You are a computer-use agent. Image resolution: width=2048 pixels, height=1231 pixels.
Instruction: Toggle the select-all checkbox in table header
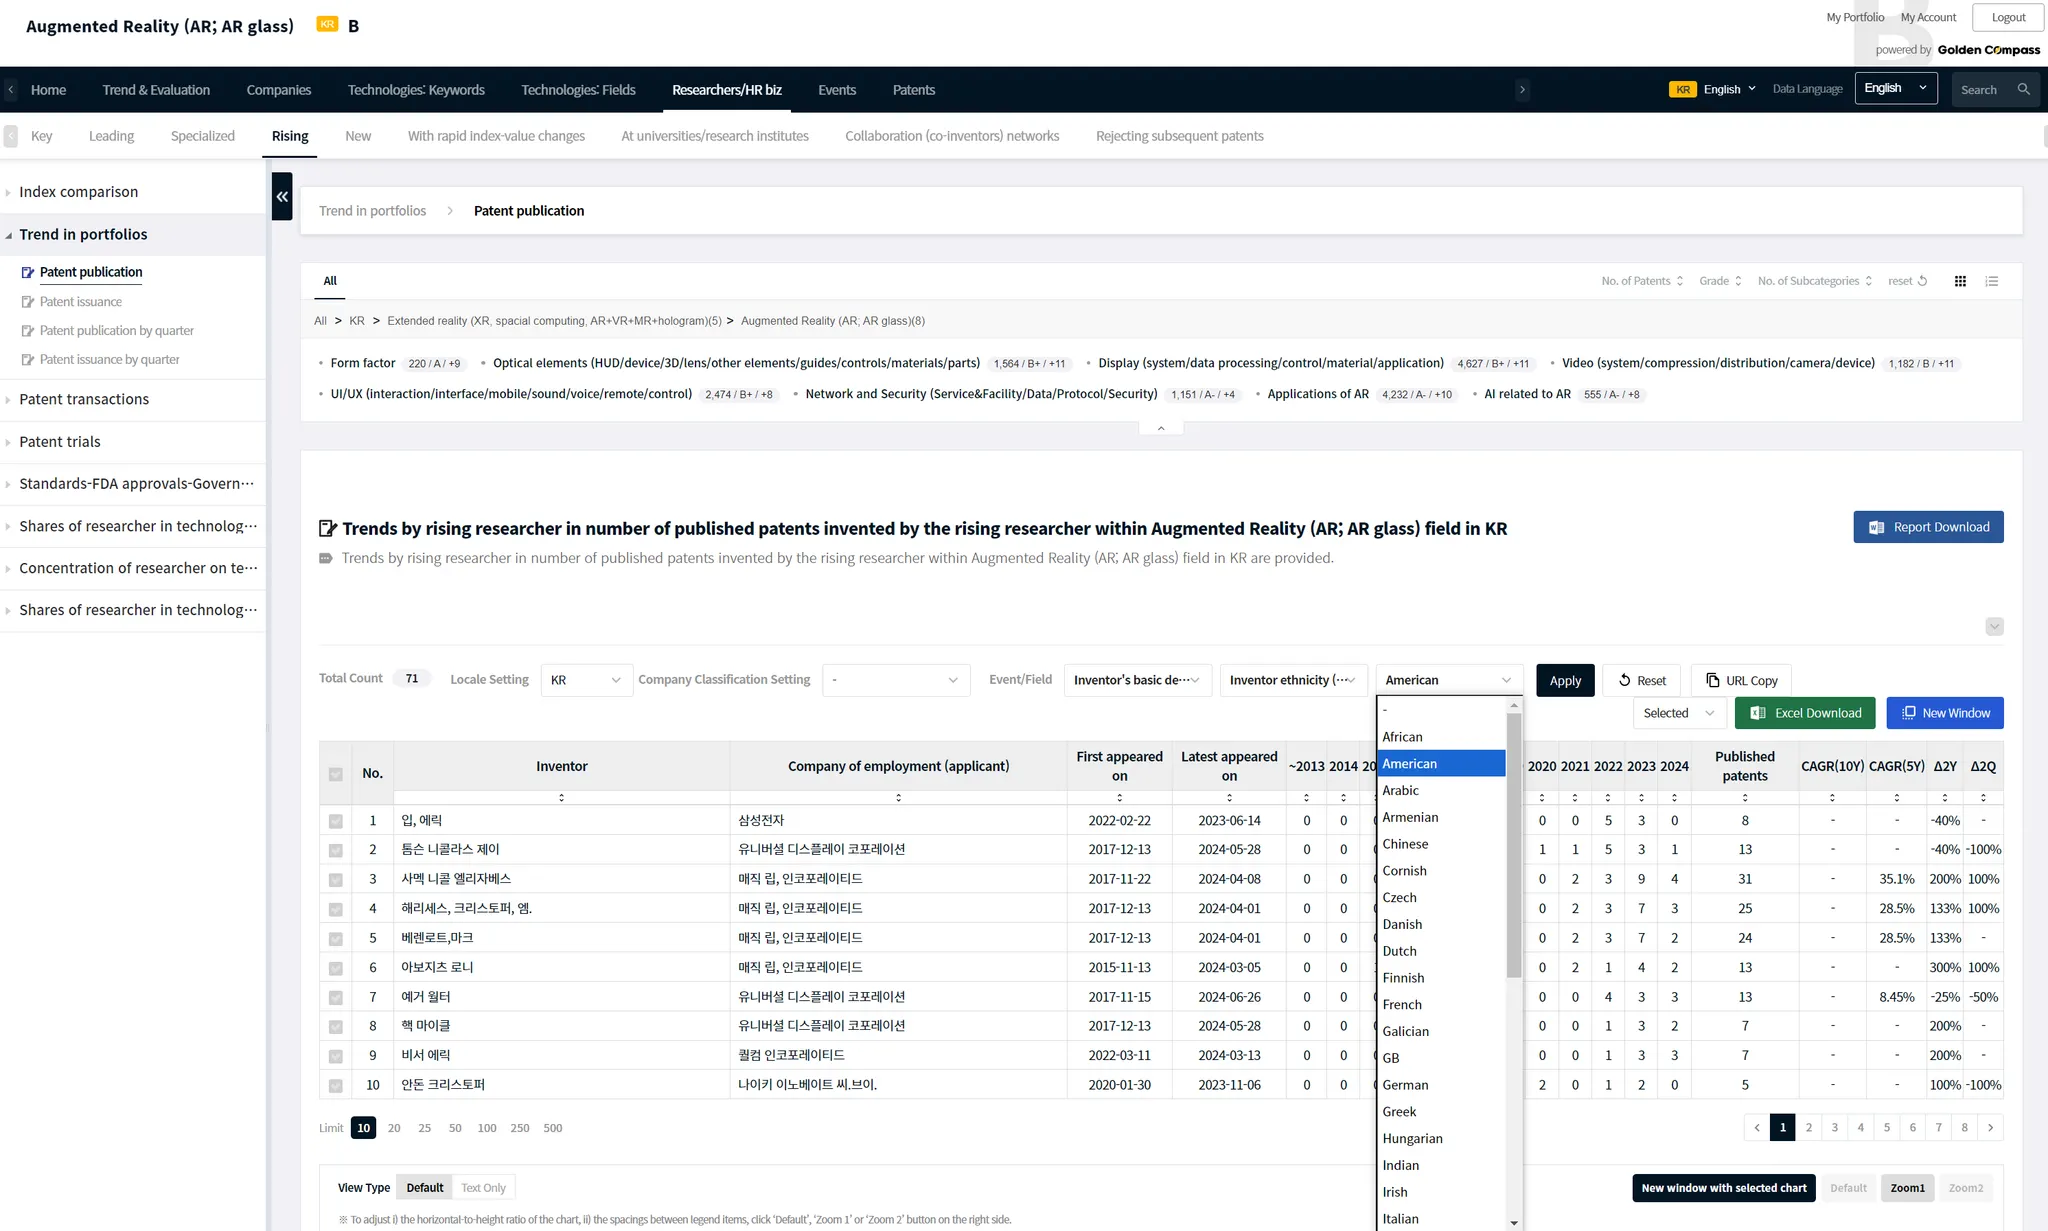(x=336, y=774)
